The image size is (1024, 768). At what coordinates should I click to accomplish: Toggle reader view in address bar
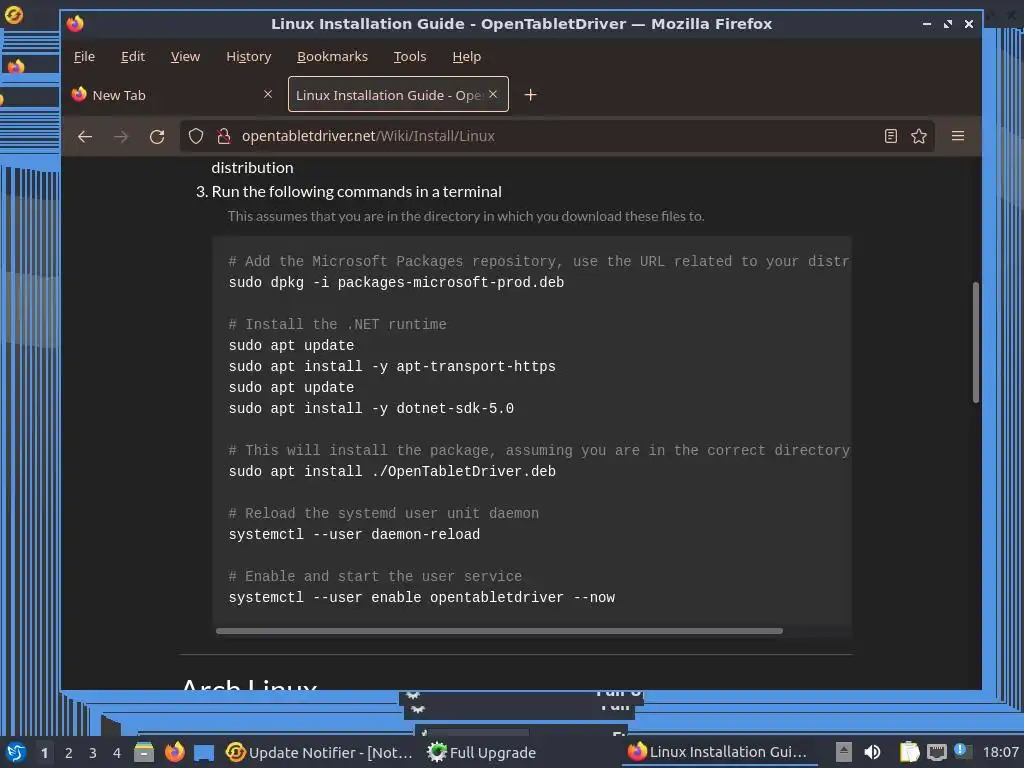coord(890,136)
